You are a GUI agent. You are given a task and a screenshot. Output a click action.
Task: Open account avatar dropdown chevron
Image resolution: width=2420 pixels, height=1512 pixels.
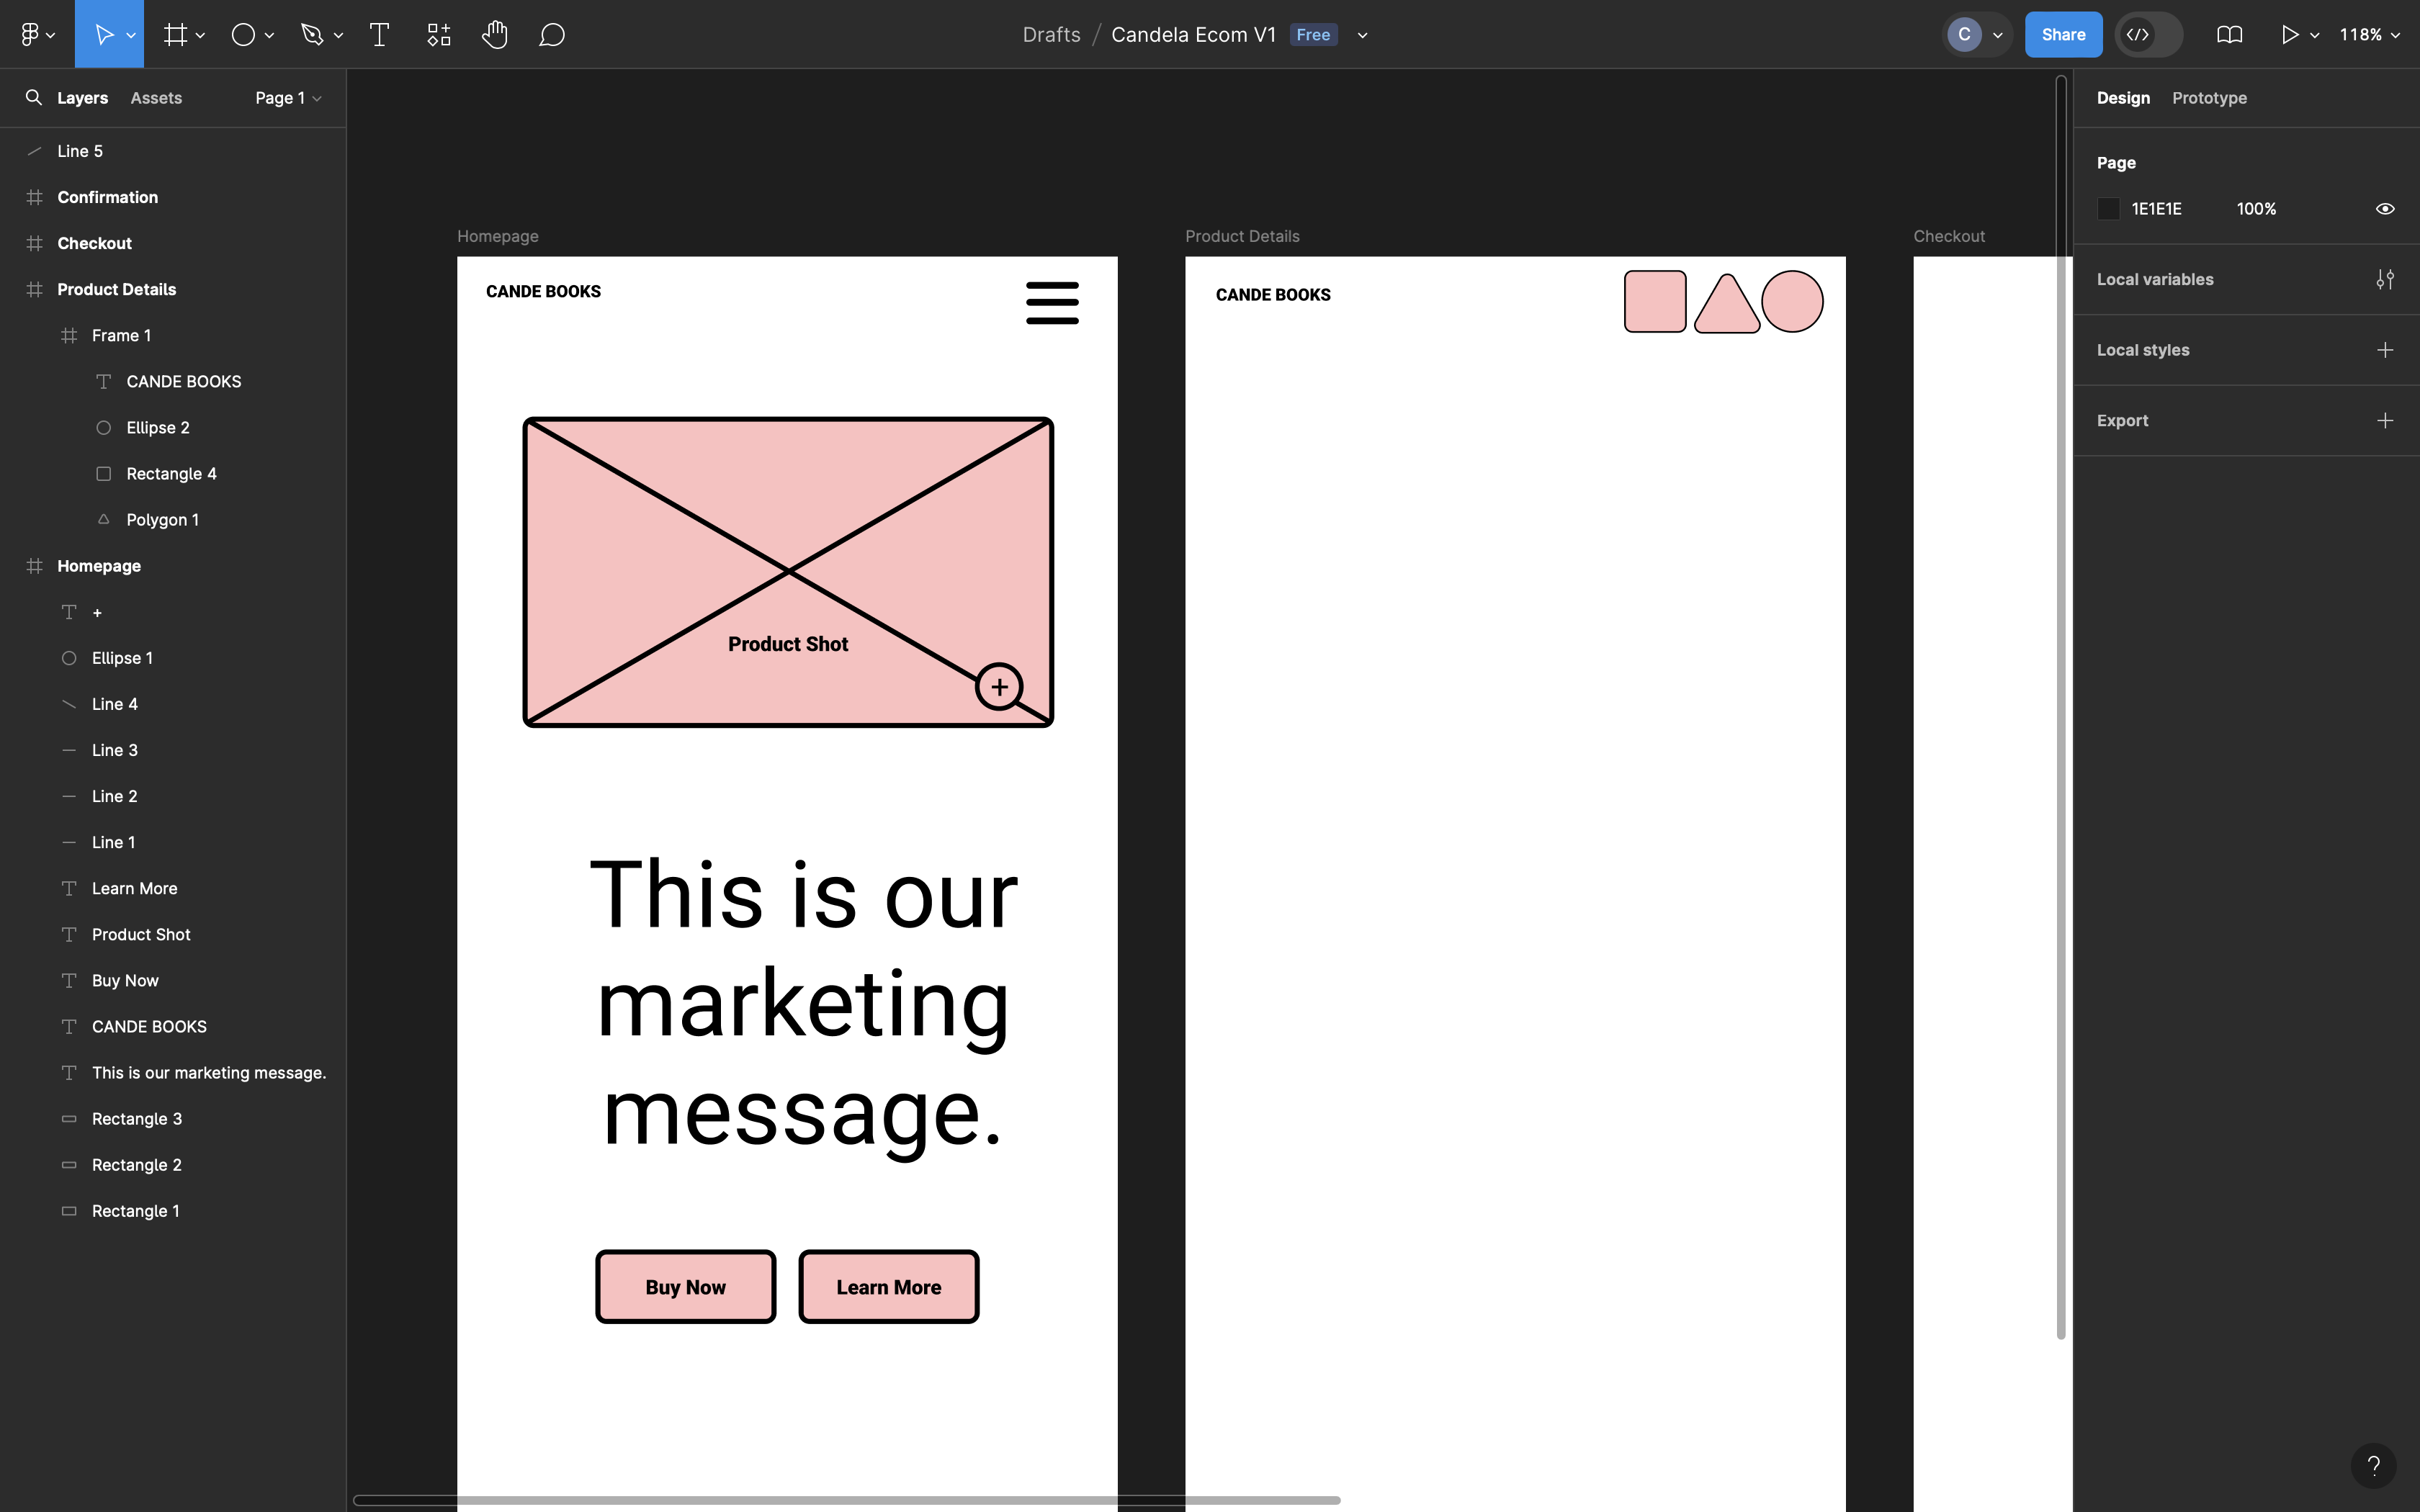pos(1998,35)
